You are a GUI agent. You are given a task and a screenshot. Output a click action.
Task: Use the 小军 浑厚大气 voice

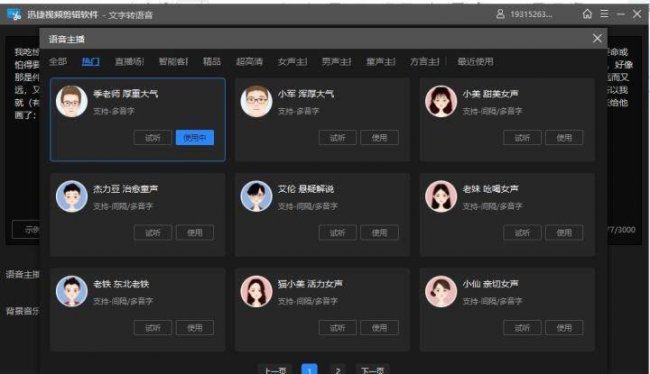click(379, 138)
